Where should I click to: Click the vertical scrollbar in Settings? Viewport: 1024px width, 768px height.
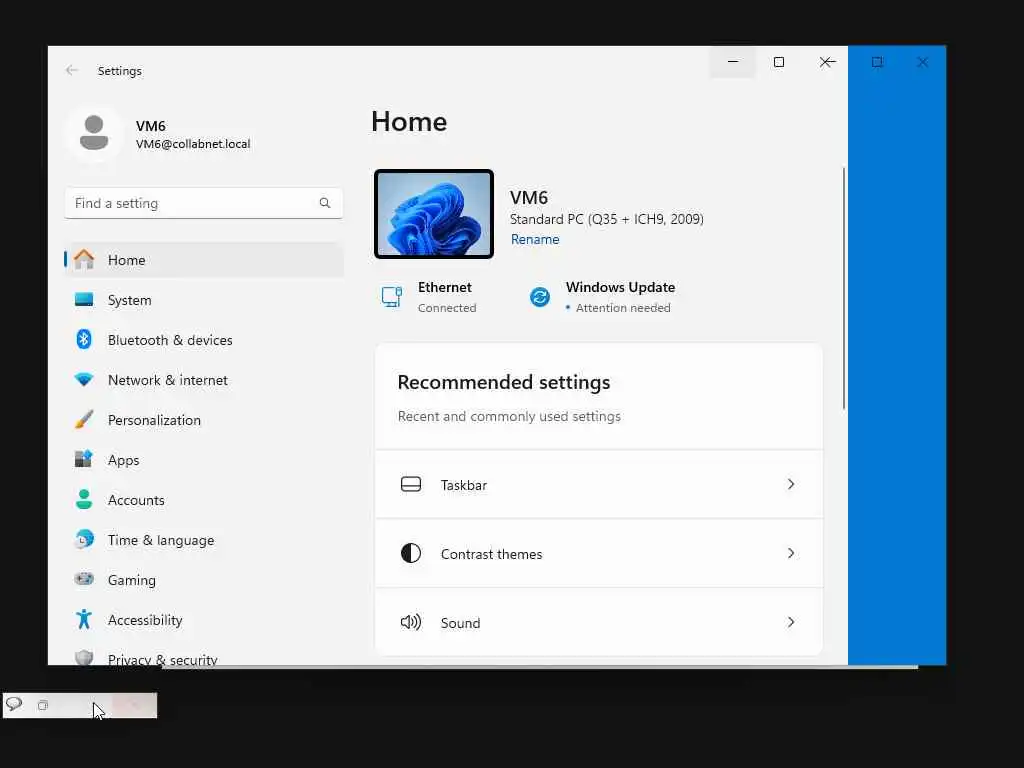pos(844,289)
